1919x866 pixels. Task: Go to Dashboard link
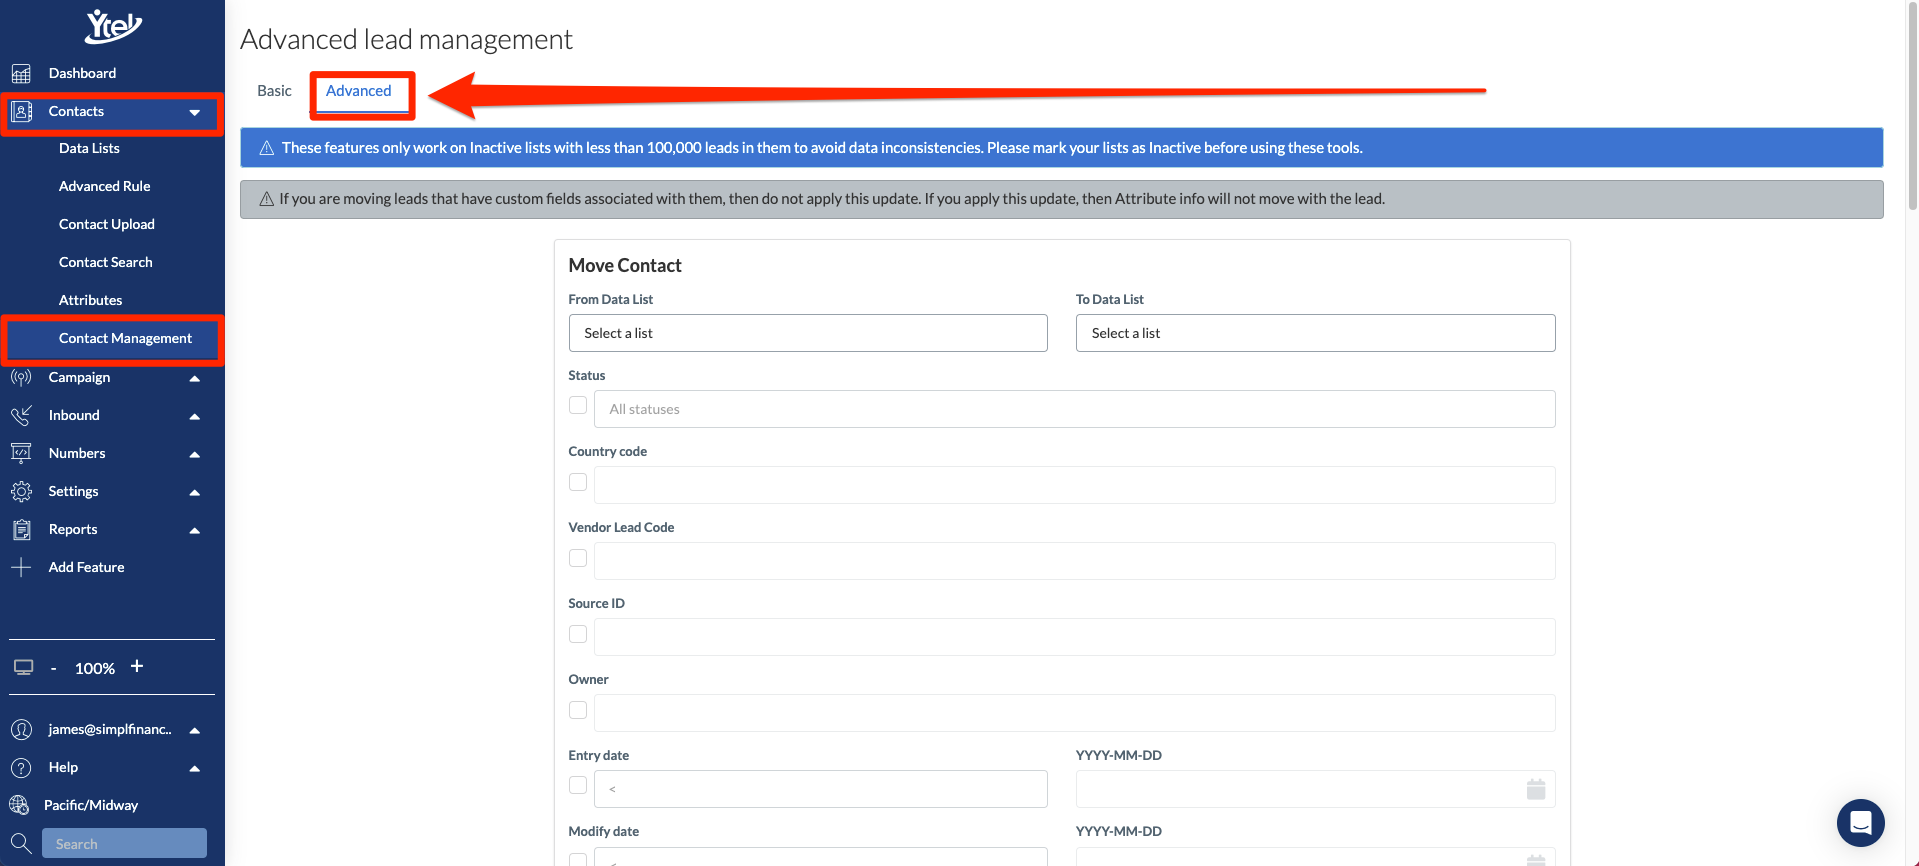[x=82, y=73]
